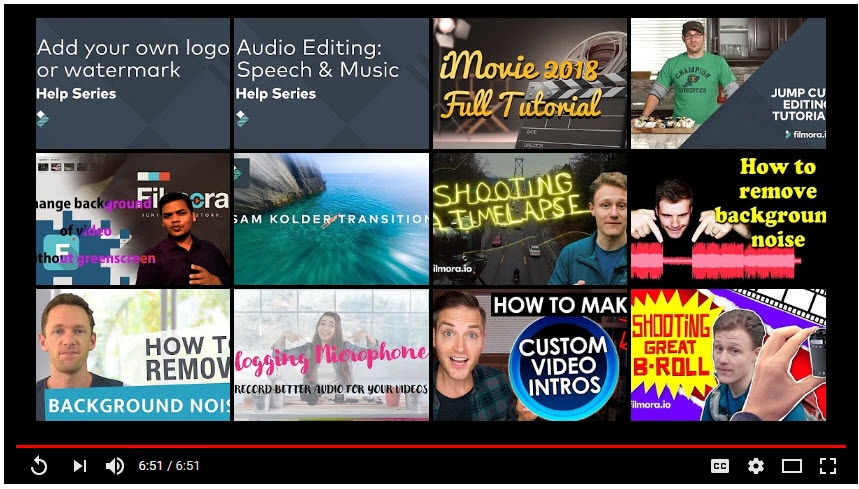The height and width of the screenshot is (489, 859).
Task: Open the settings gear menu
Action: (756, 466)
